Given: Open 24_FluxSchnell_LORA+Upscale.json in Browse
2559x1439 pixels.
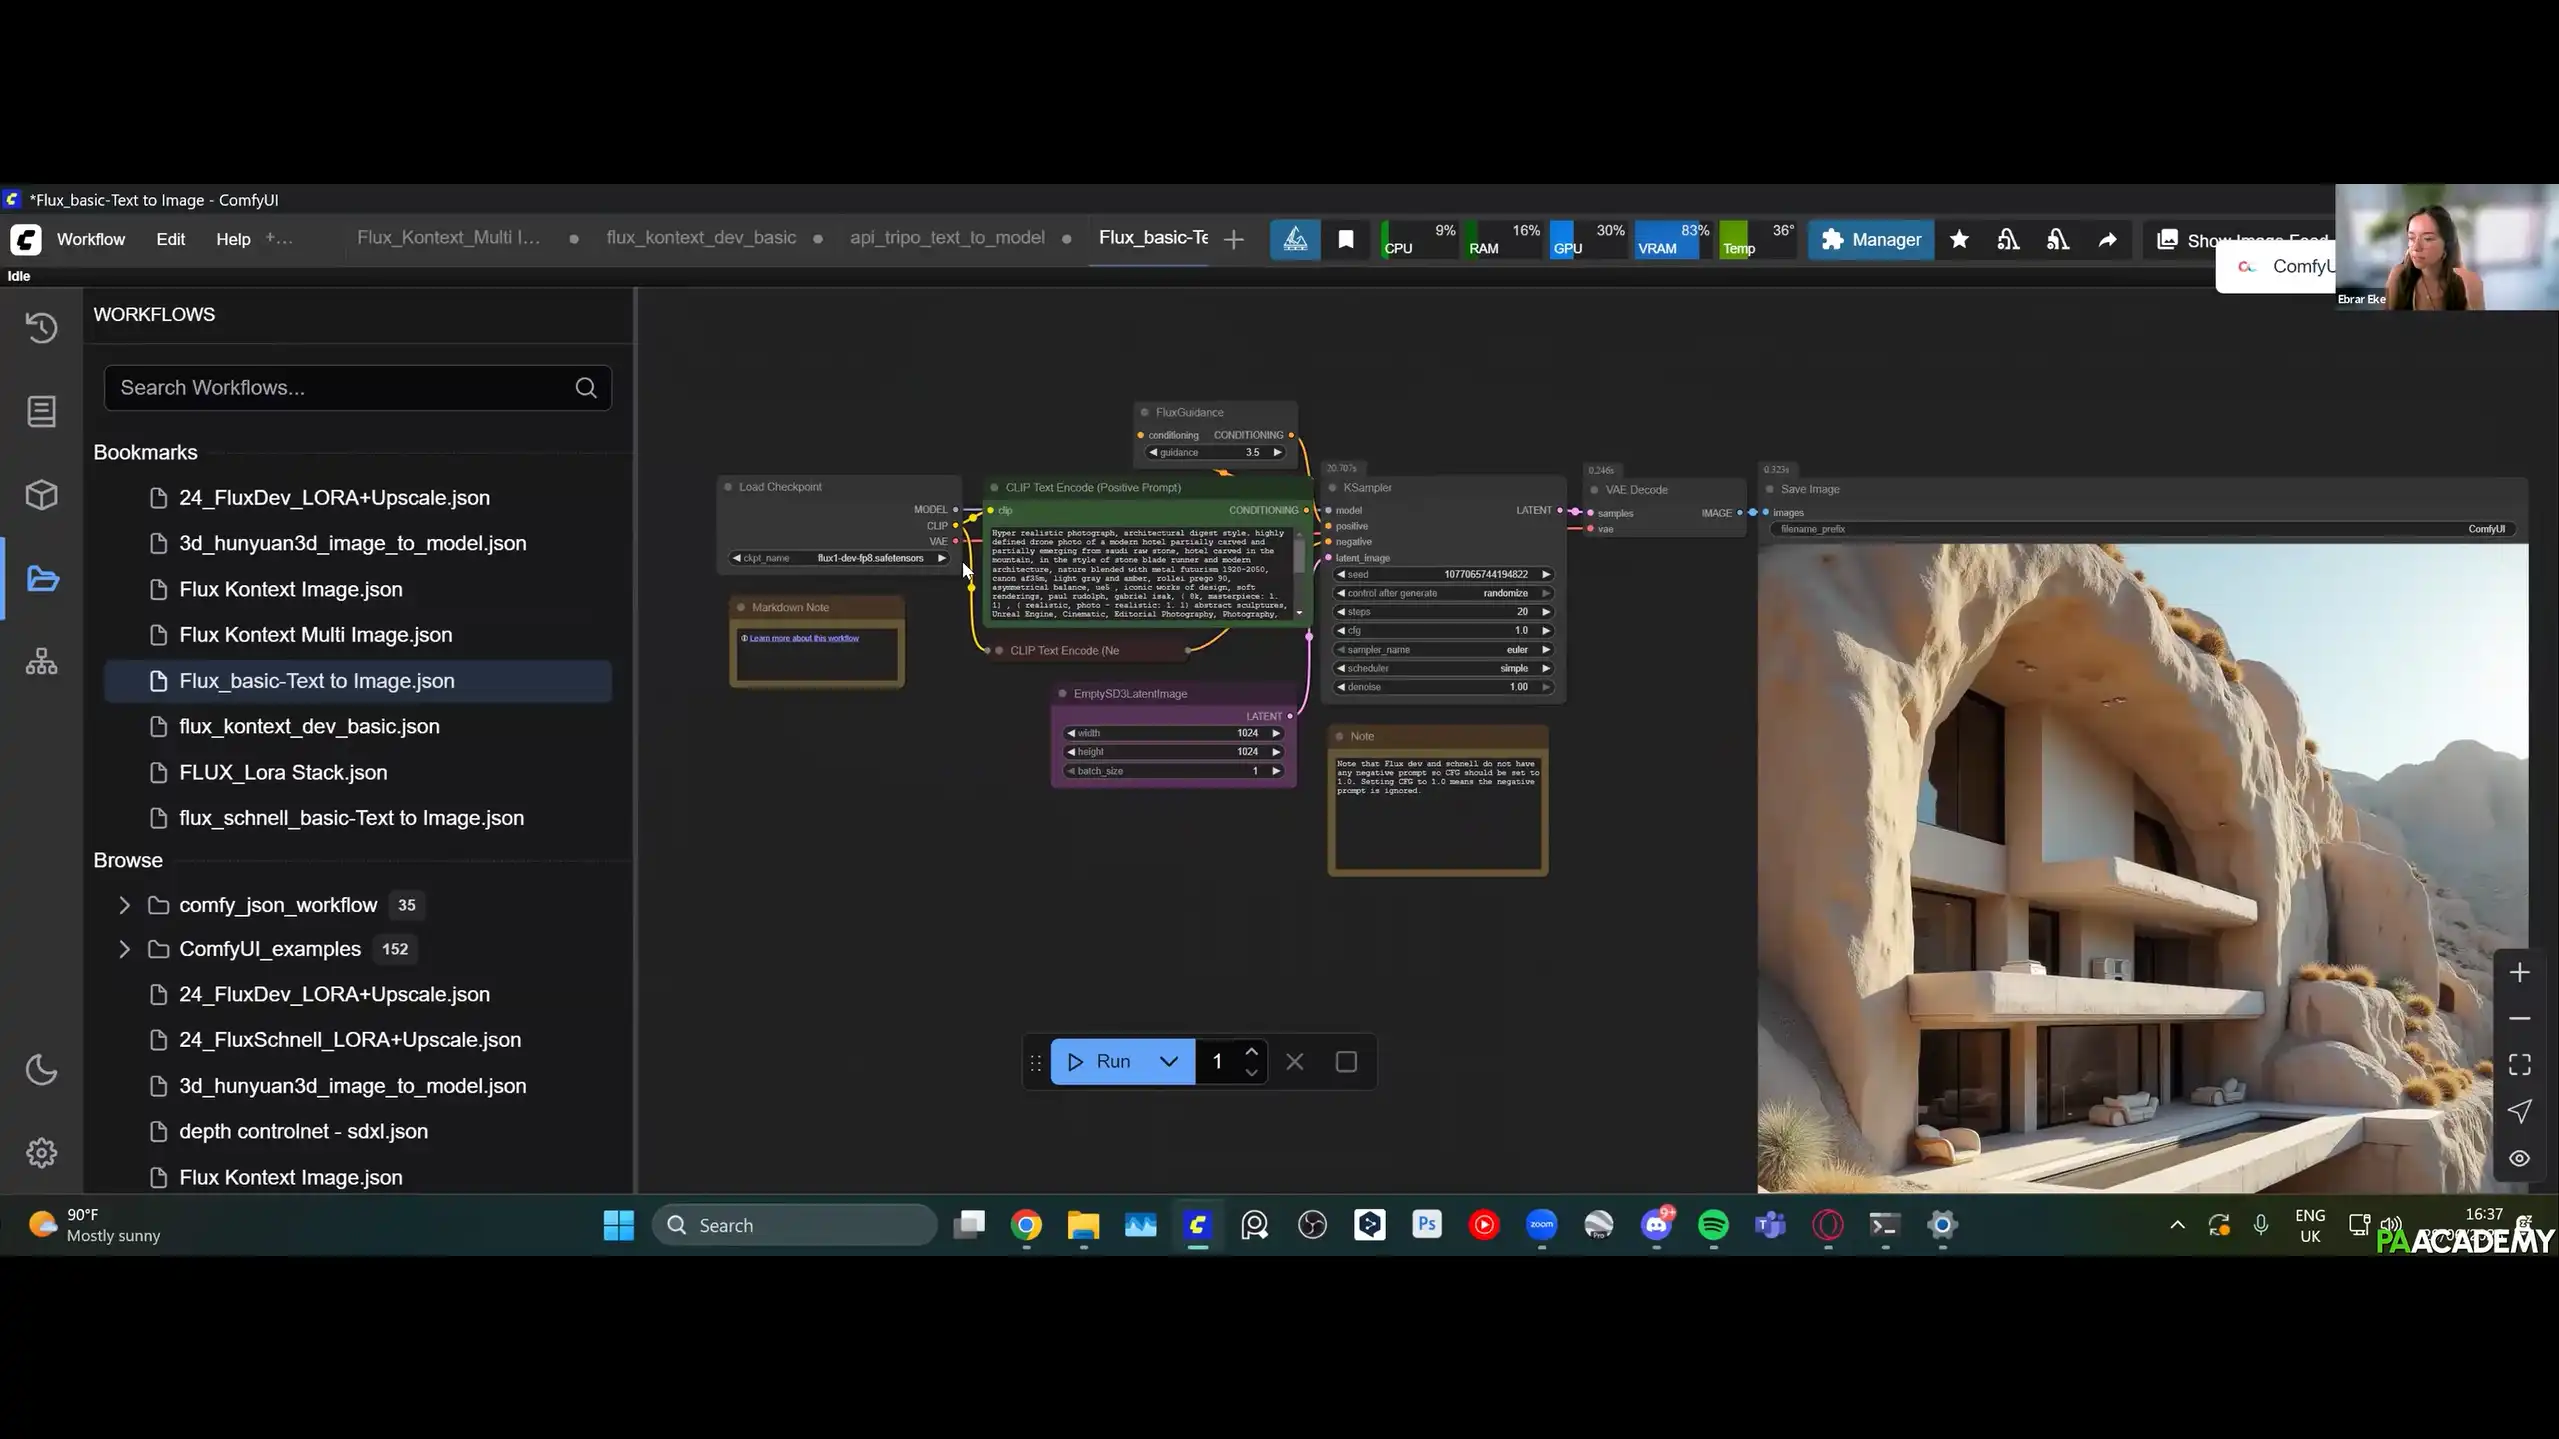Looking at the screenshot, I should click(x=358, y=1040).
